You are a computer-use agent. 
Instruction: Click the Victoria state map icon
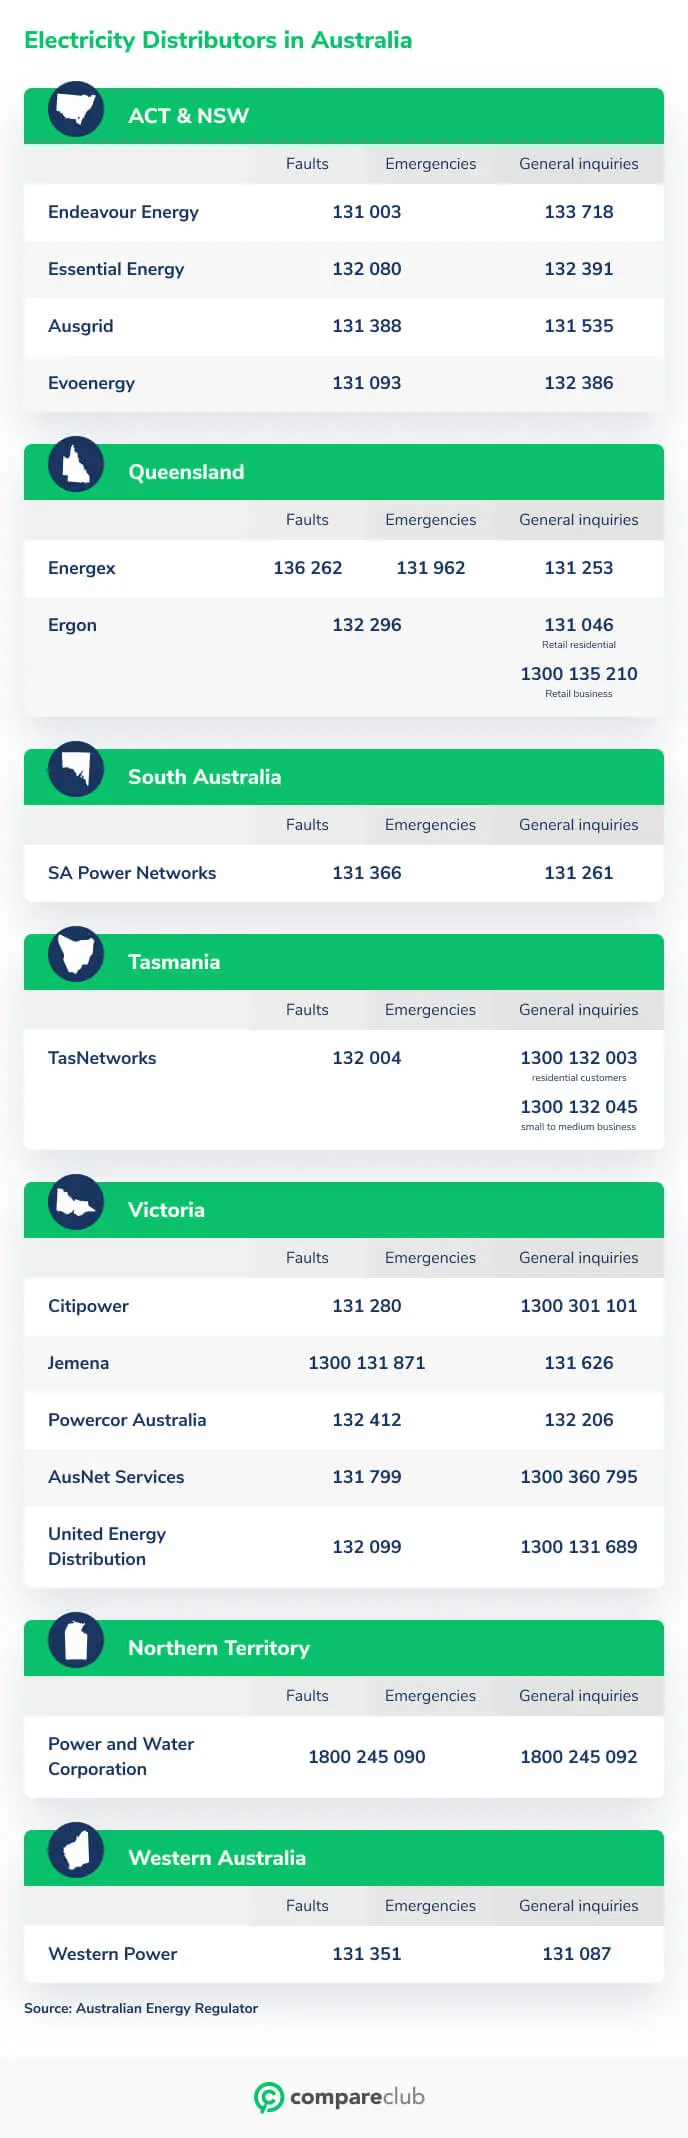tap(76, 1203)
